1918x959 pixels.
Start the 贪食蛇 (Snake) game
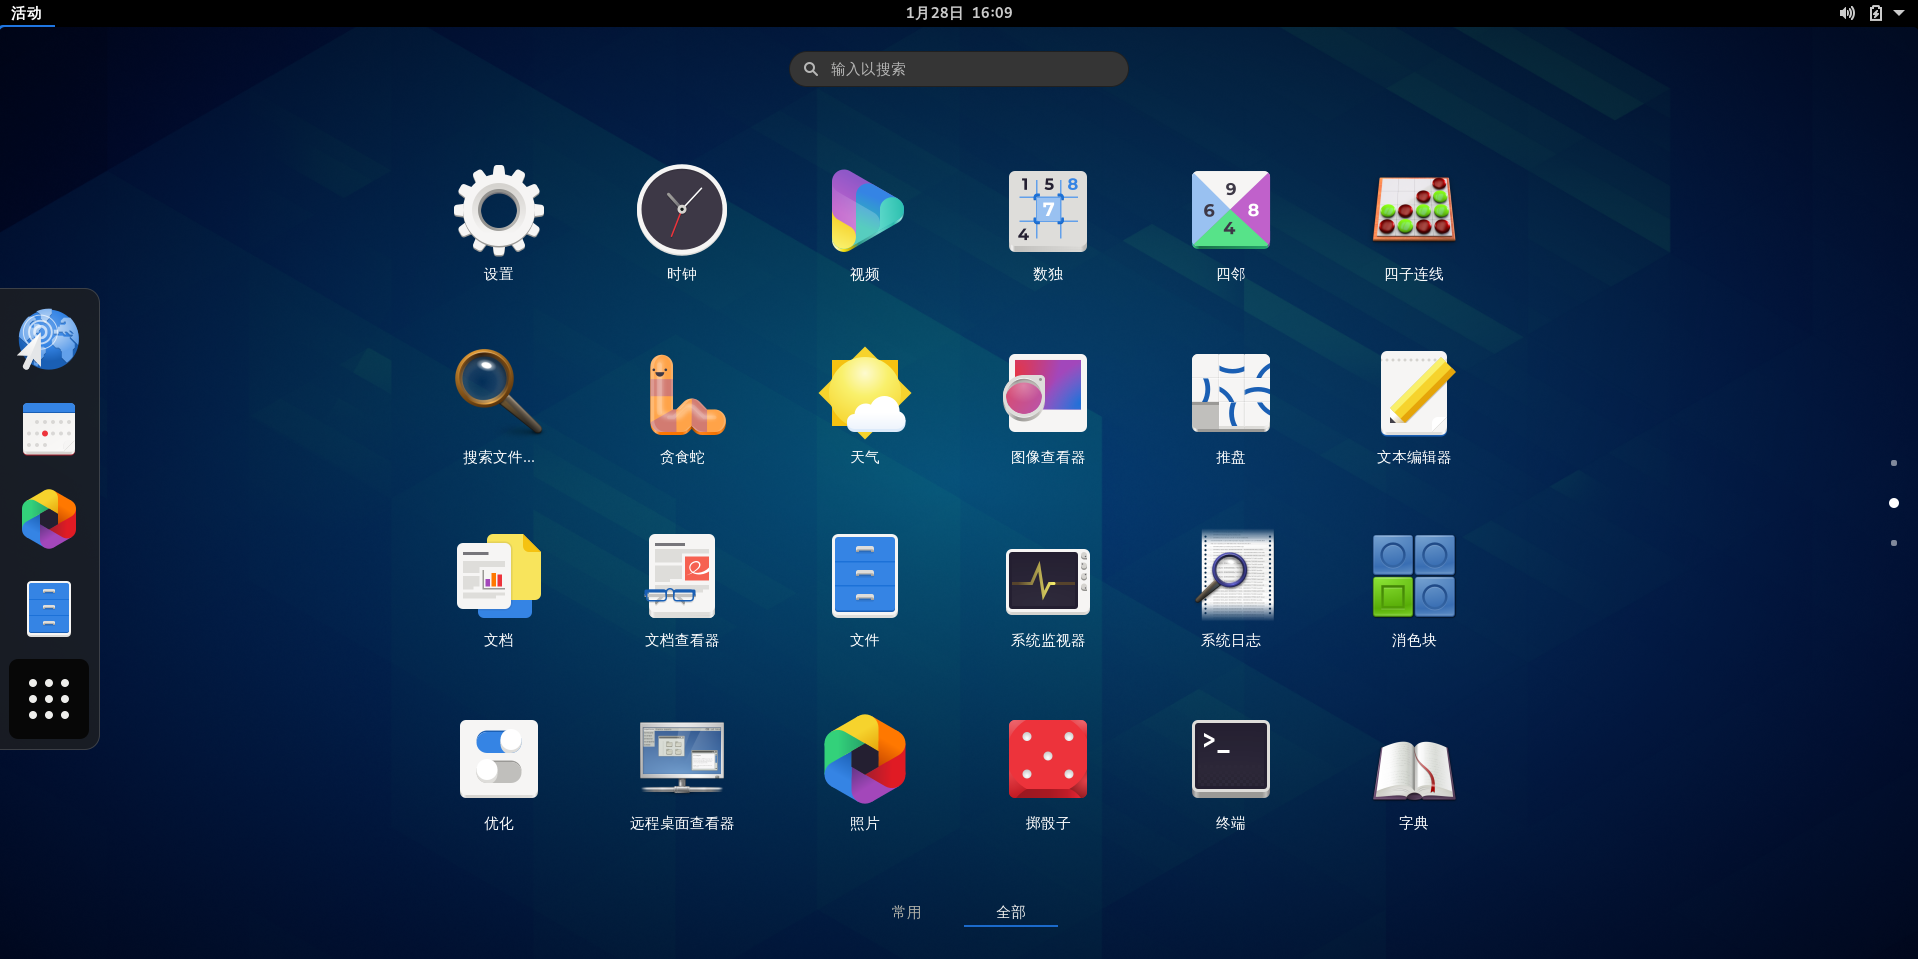681,405
